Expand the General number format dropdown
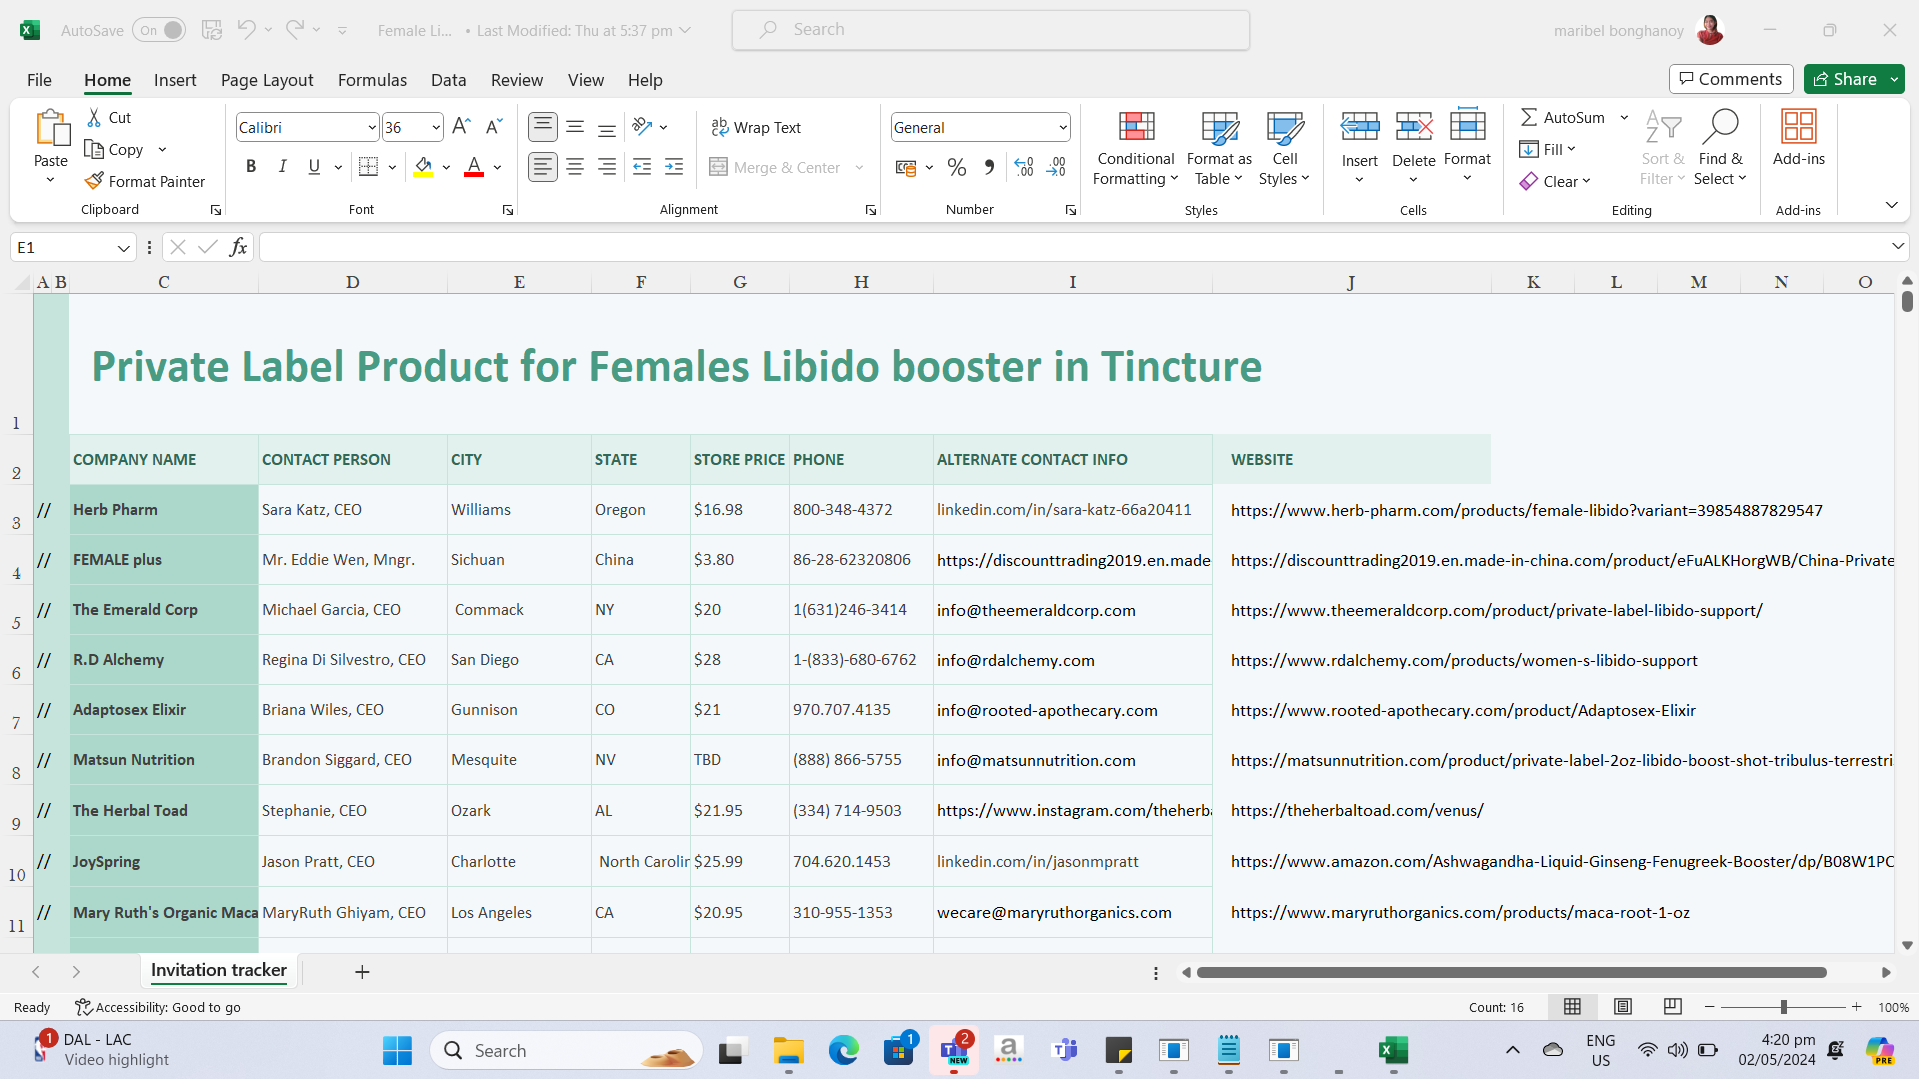Image resolution: width=1919 pixels, height=1079 pixels. [x=1062, y=128]
